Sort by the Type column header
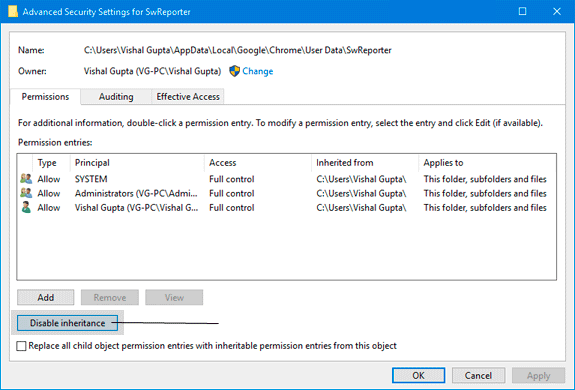 [51, 163]
